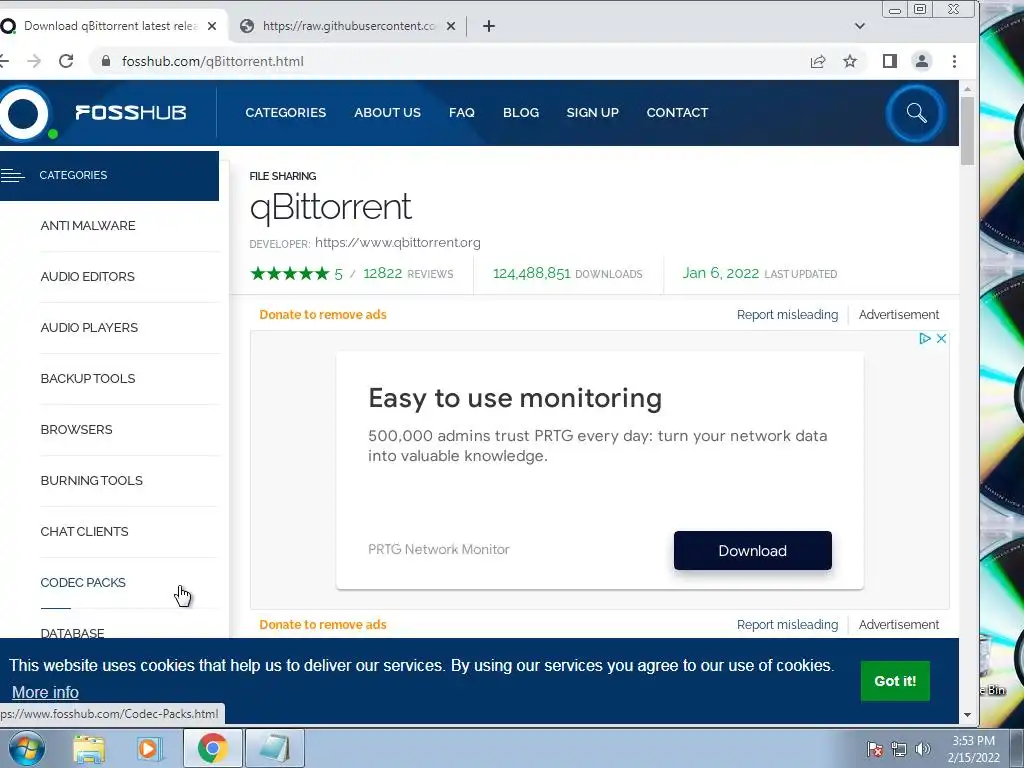This screenshot has width=1024, height=768.
Task: Open ABOUT US in top navigation
Action: (387, 112)
